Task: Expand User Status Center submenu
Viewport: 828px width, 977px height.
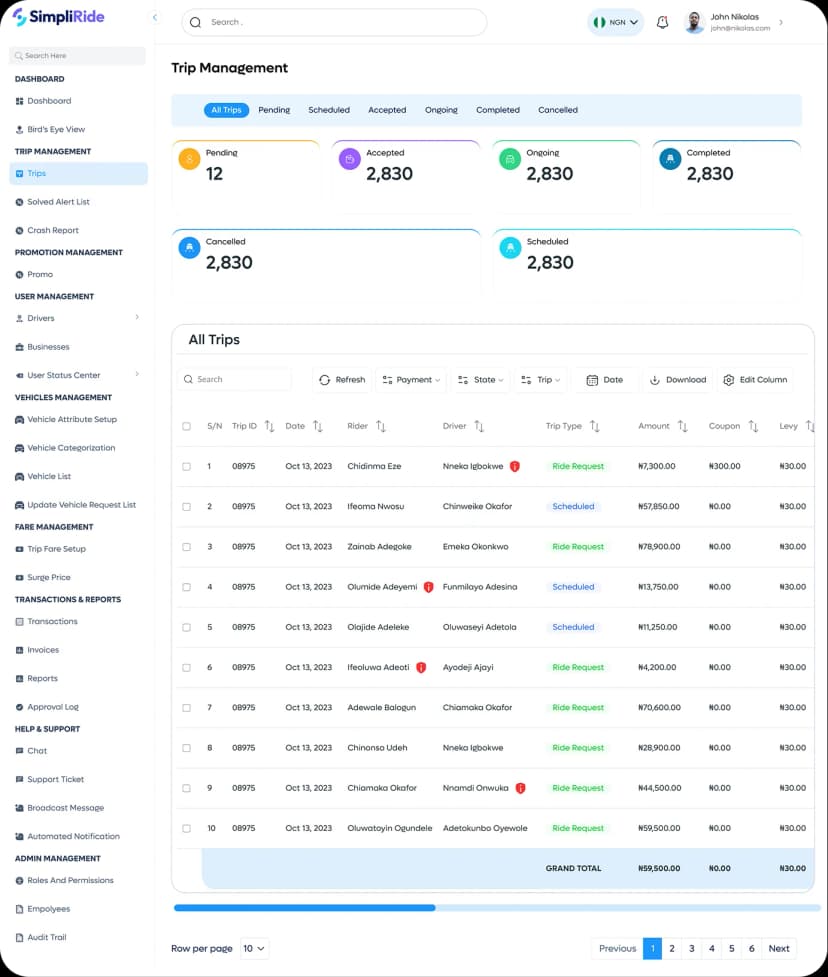Action: pos(137,374)
